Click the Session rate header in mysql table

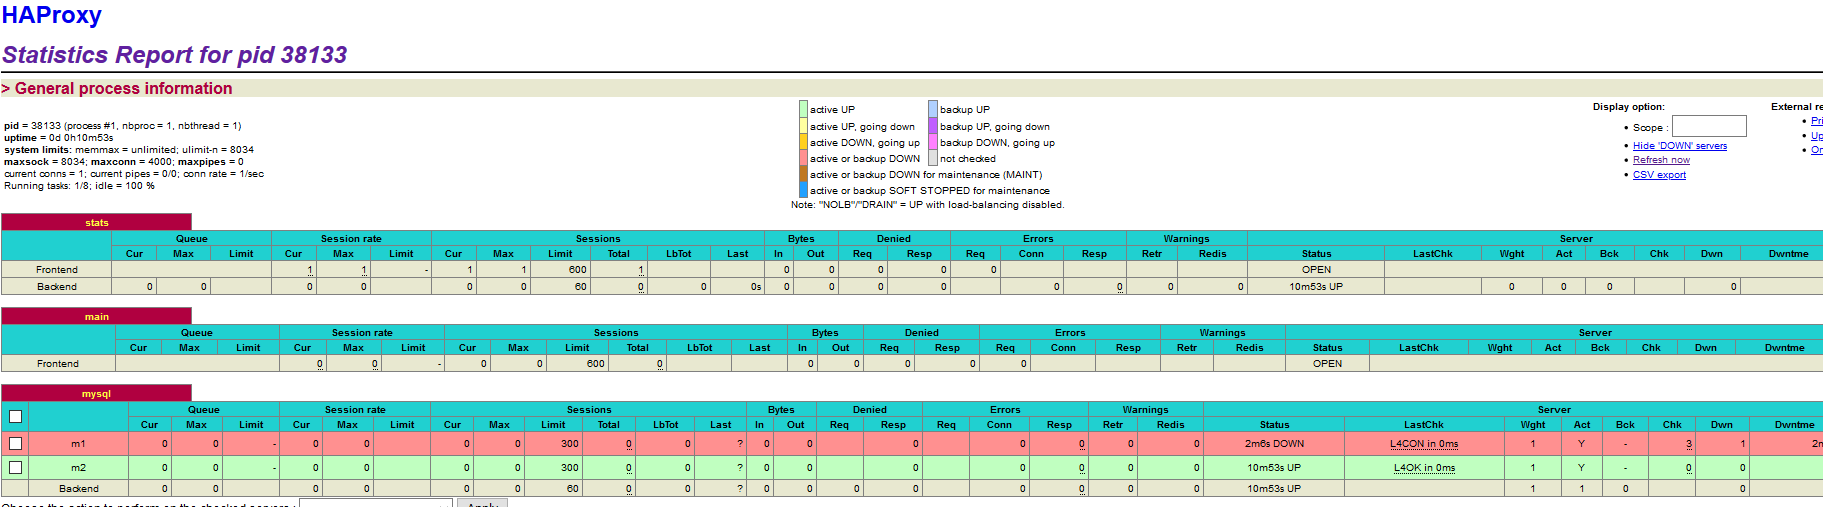[x=354, y=409]
